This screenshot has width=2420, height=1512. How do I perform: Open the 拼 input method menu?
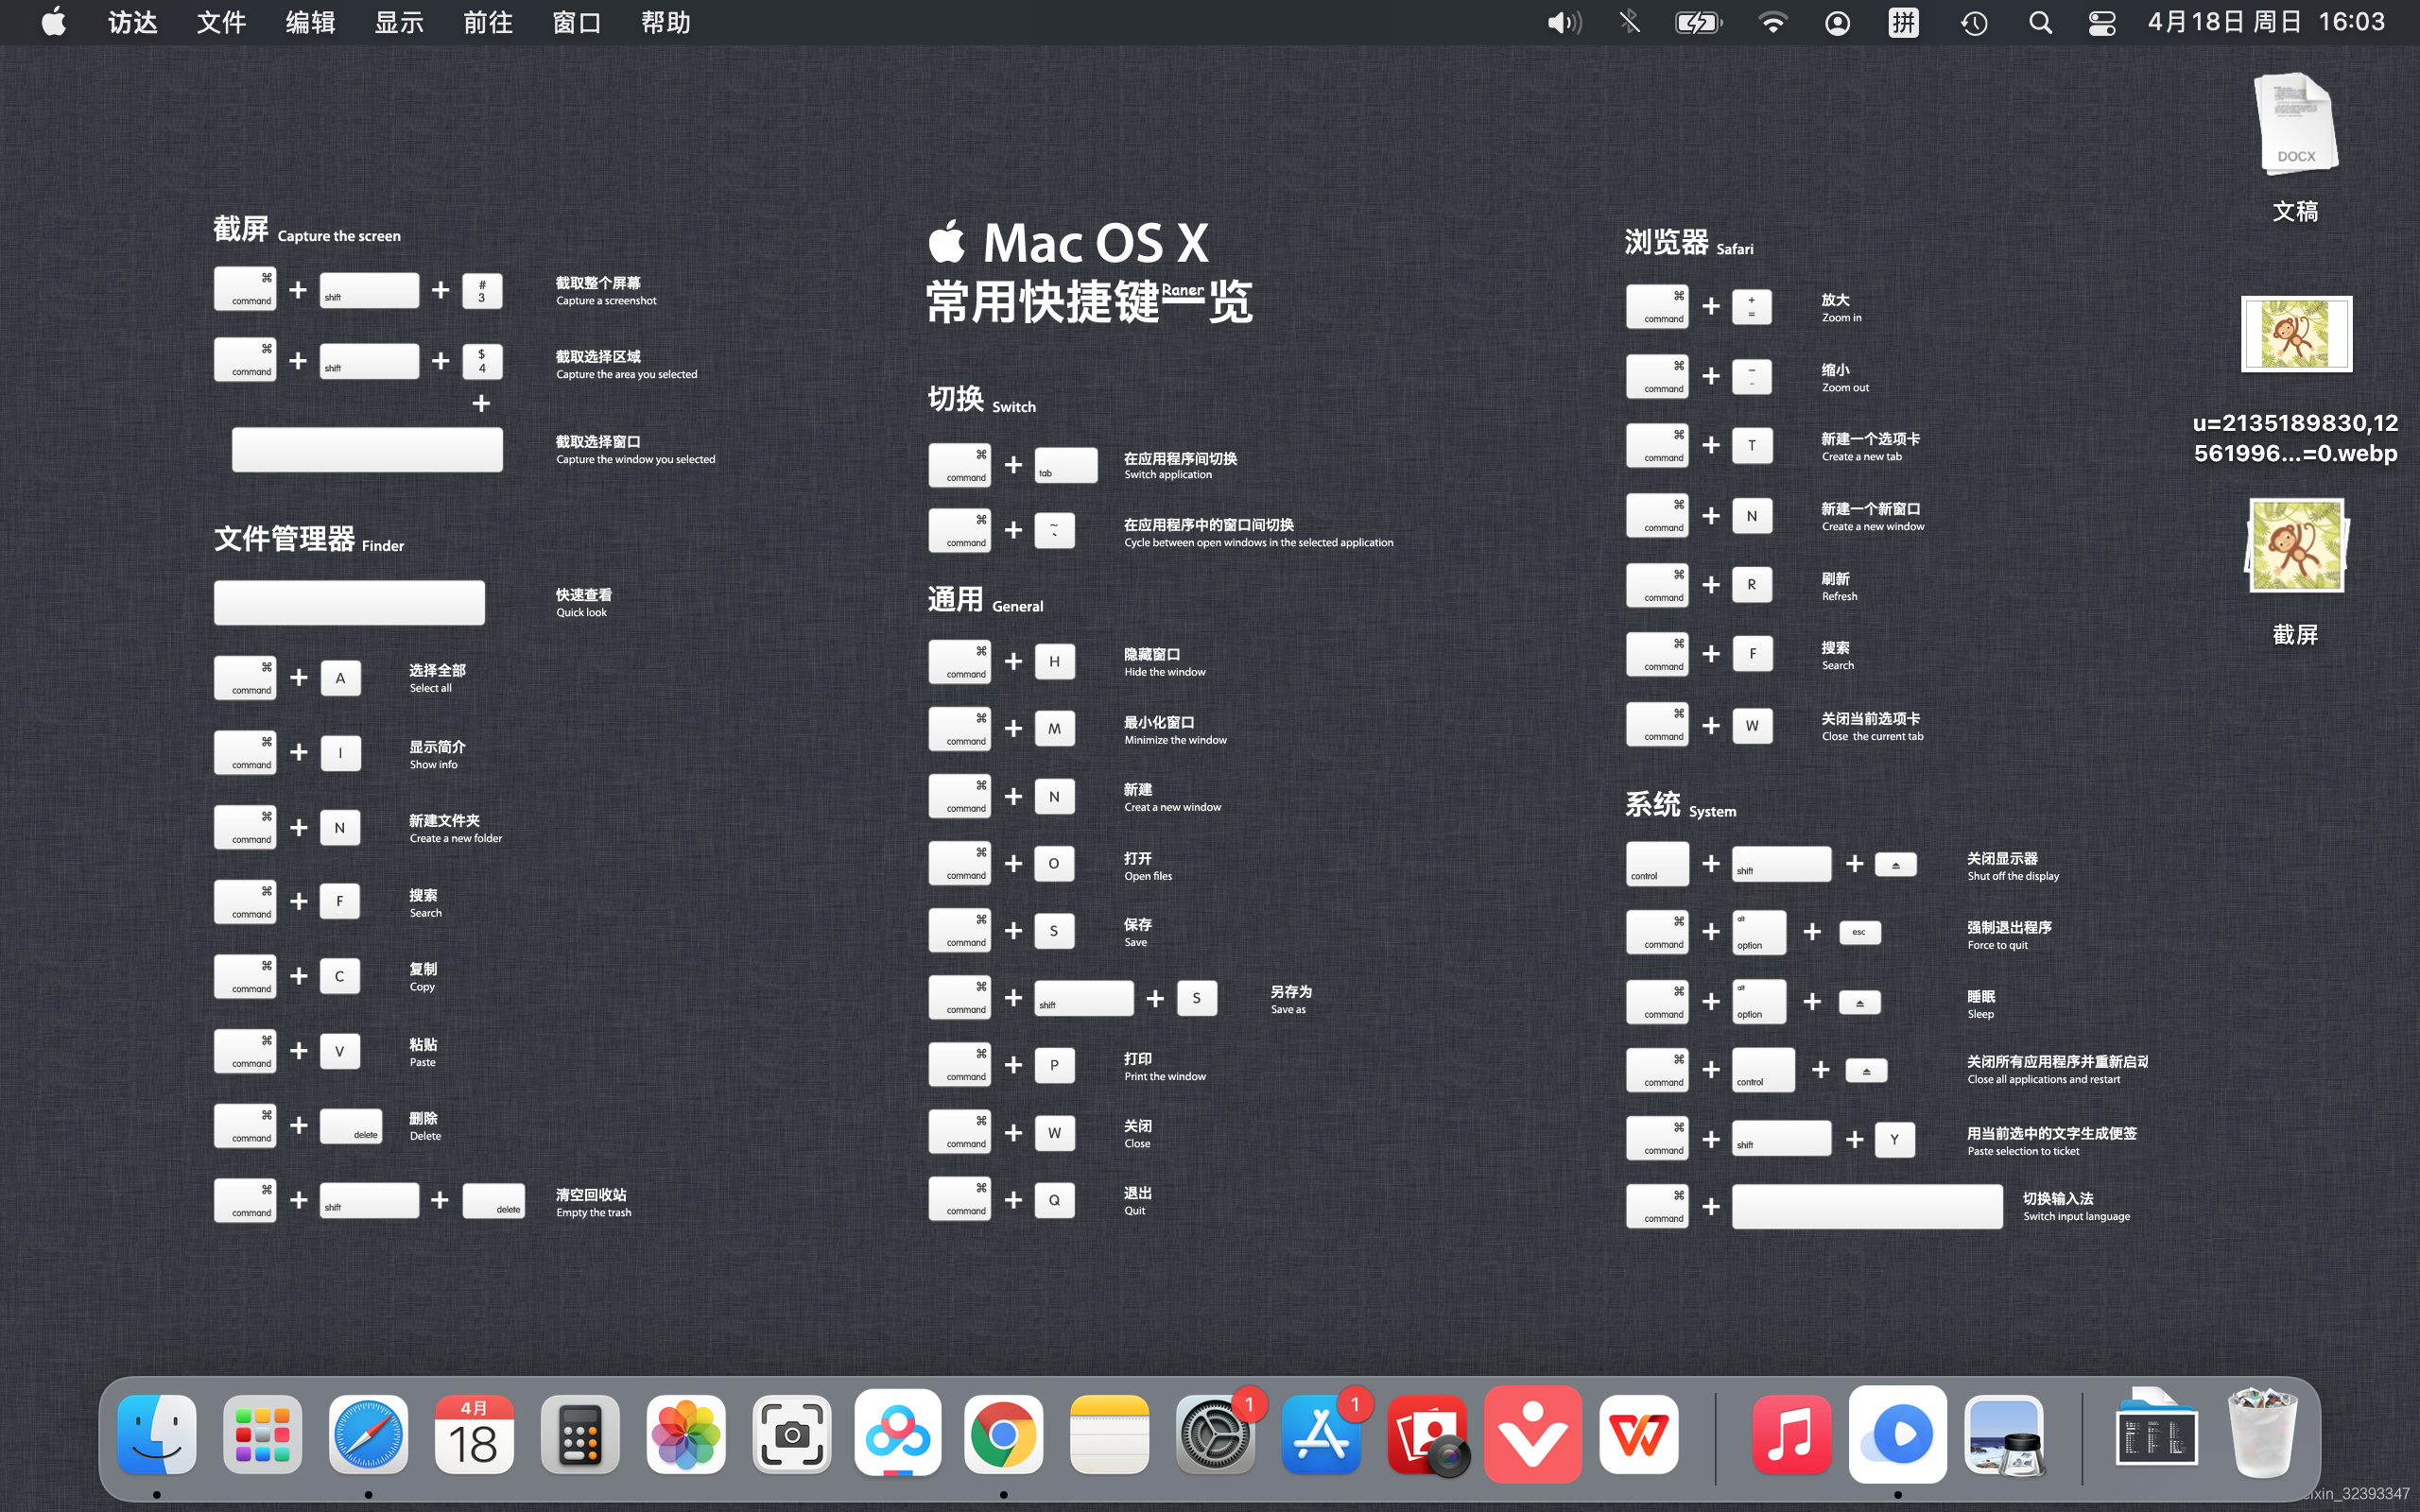tap(1904, 22)
